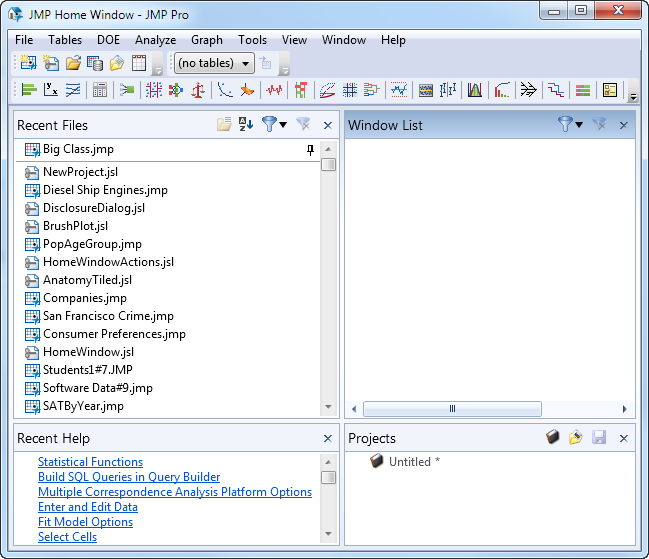This screenshot has width=649, height=559.
Task: Click the converging arrows toolbar icon
Action: click(x=529, y=89)
